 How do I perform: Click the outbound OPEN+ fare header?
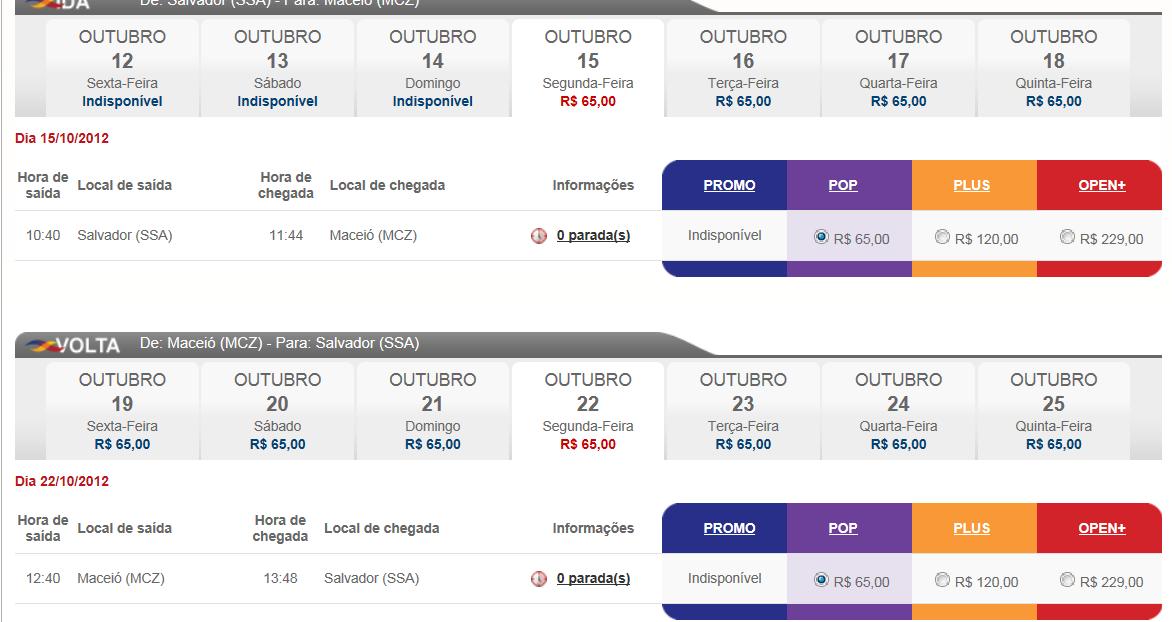click(x=1102, y=185)
